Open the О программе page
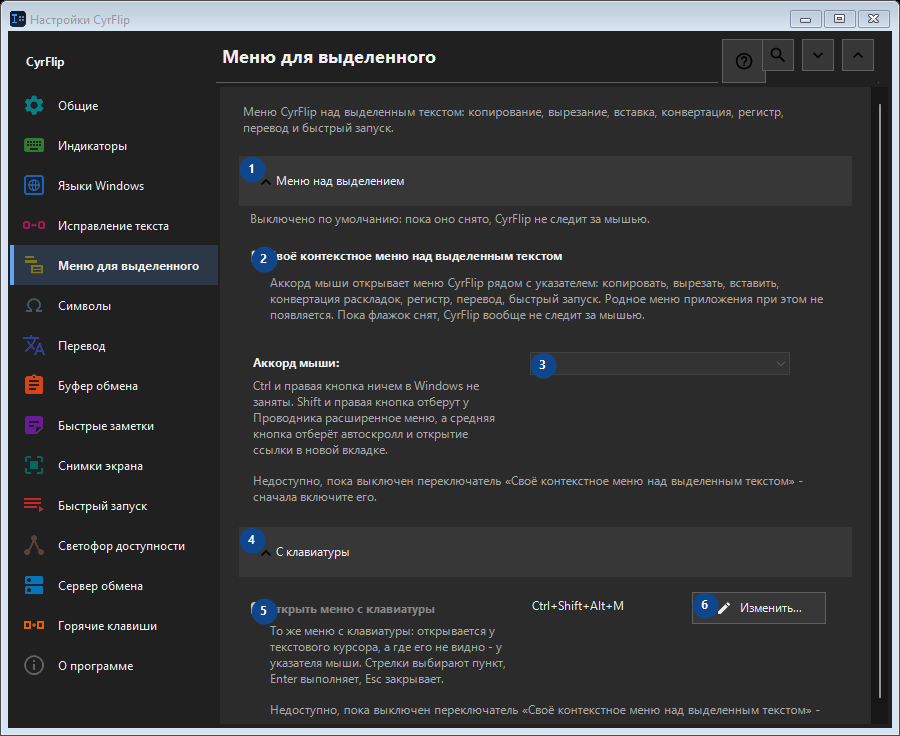 click(114, 666)
